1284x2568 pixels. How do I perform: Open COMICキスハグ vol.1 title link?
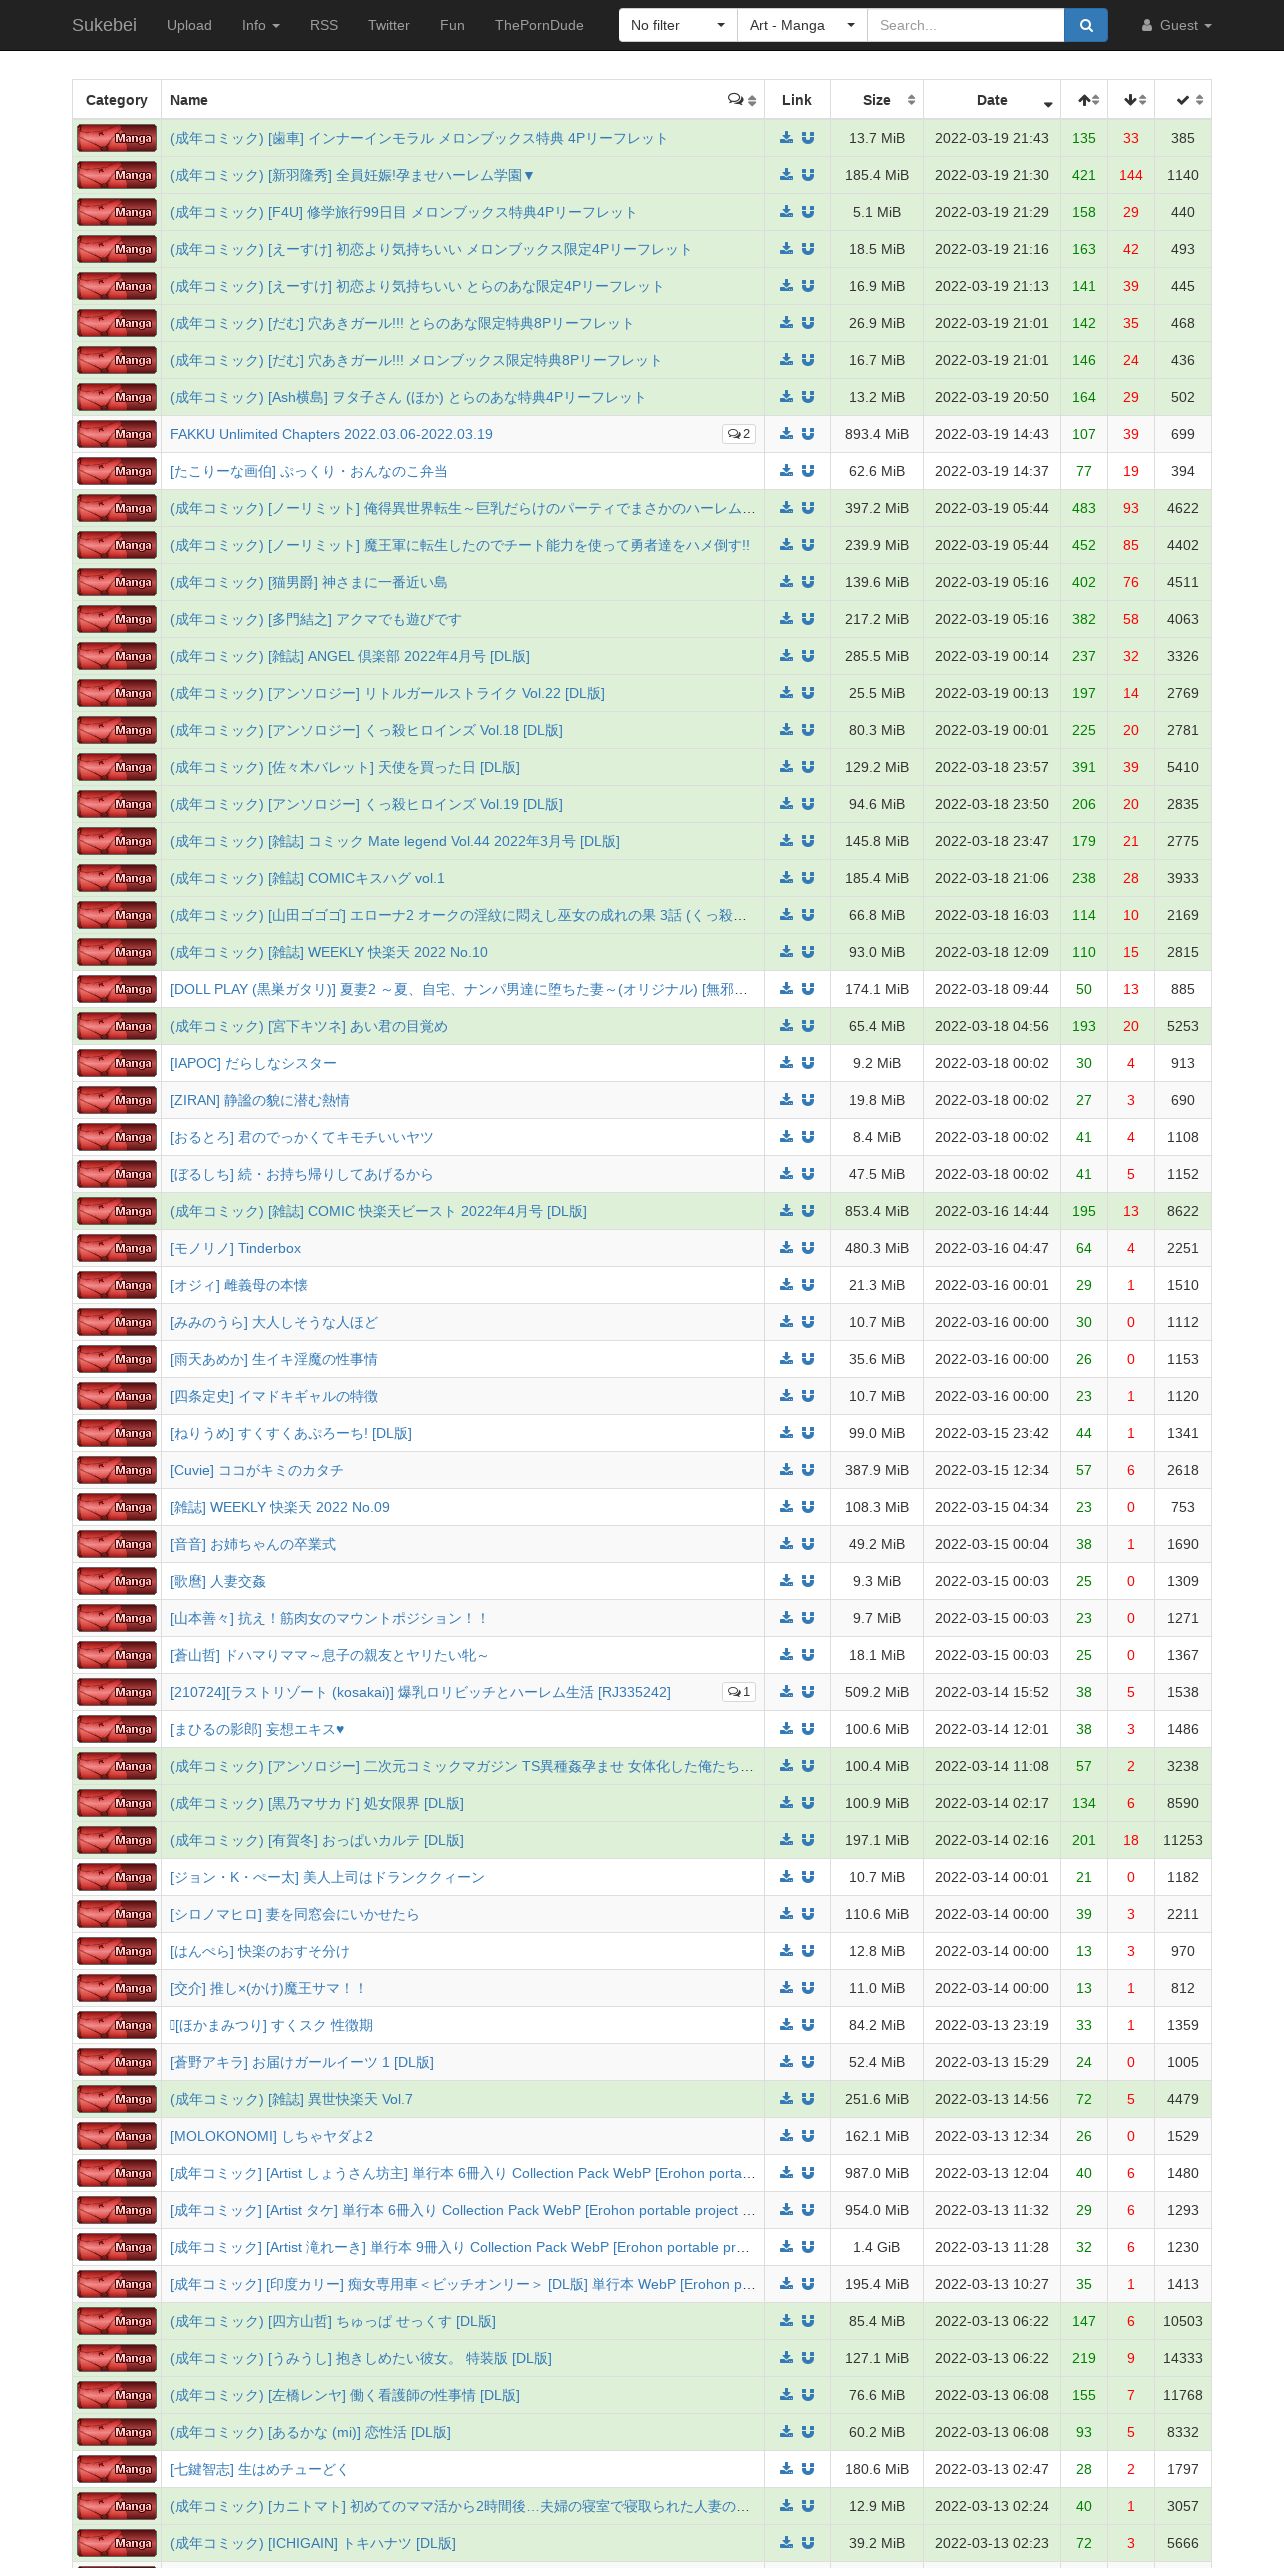[x=307, y=878]
